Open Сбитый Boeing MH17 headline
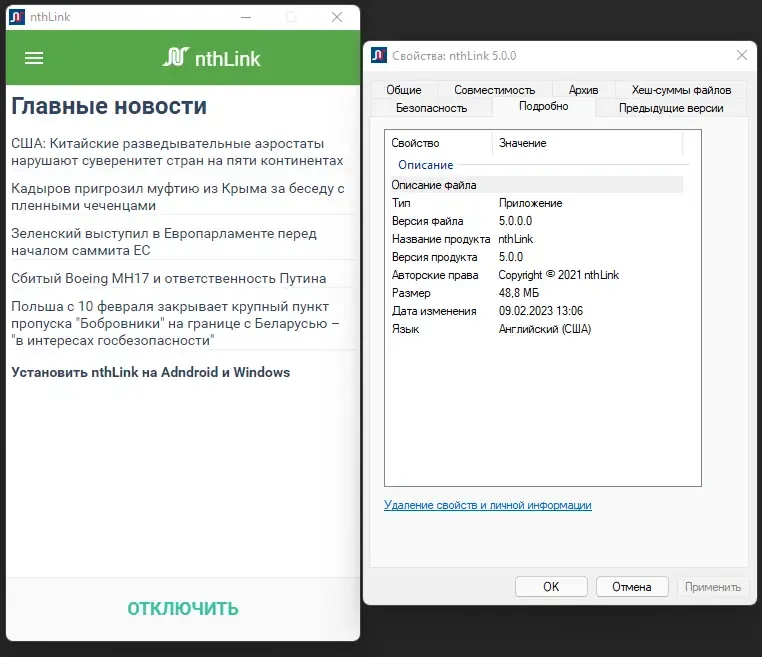This screenshot has height=657, width=762. click(169, 278)
